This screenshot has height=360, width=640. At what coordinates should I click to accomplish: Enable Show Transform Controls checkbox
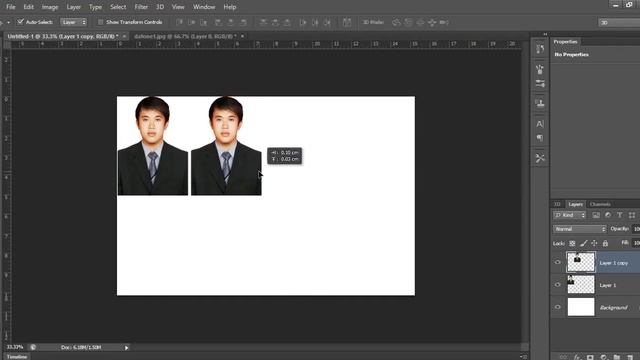point(100,22)
